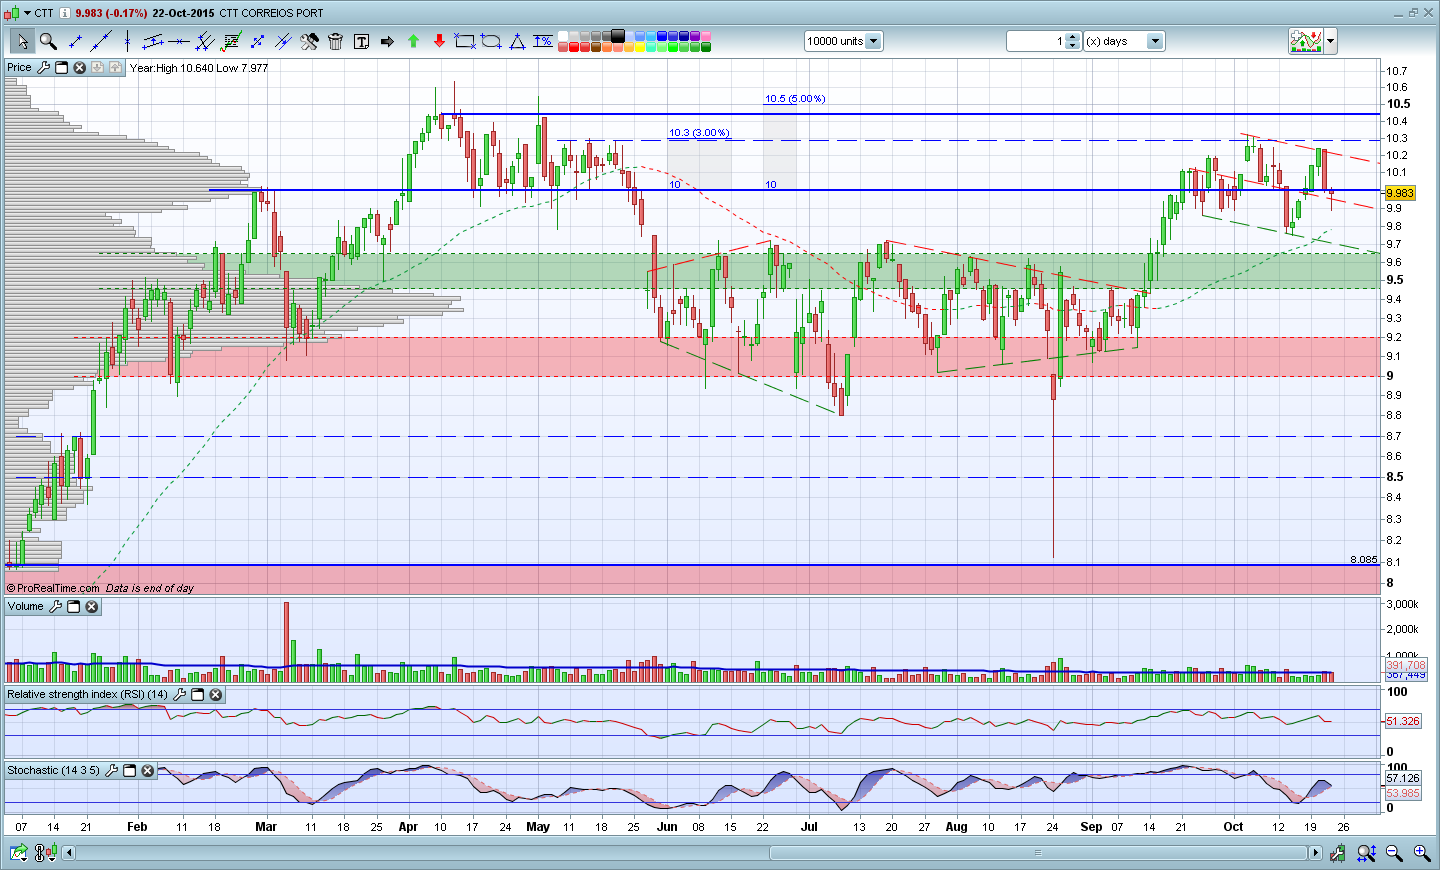Select the pointer cursor tool
Screen dimensions: 1440x870
[21, 41]
